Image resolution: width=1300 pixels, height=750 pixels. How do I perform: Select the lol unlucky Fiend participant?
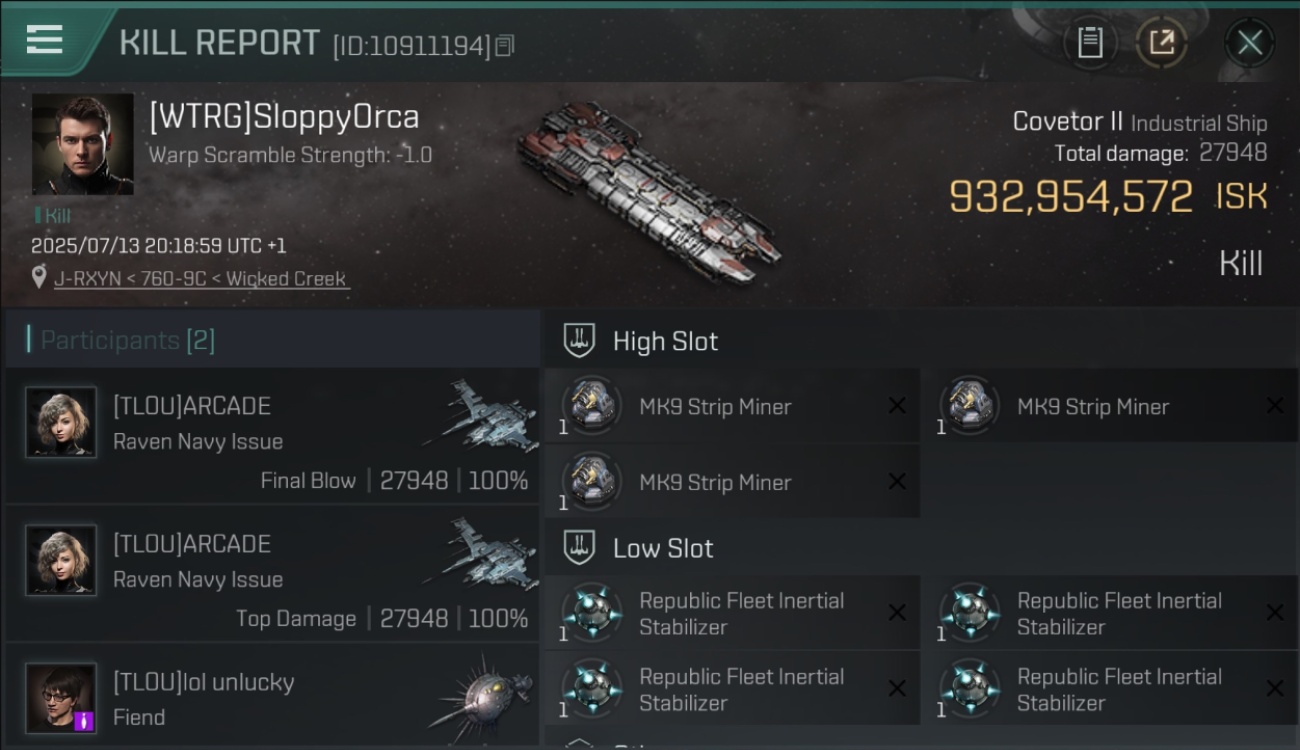tap(272, 697)
